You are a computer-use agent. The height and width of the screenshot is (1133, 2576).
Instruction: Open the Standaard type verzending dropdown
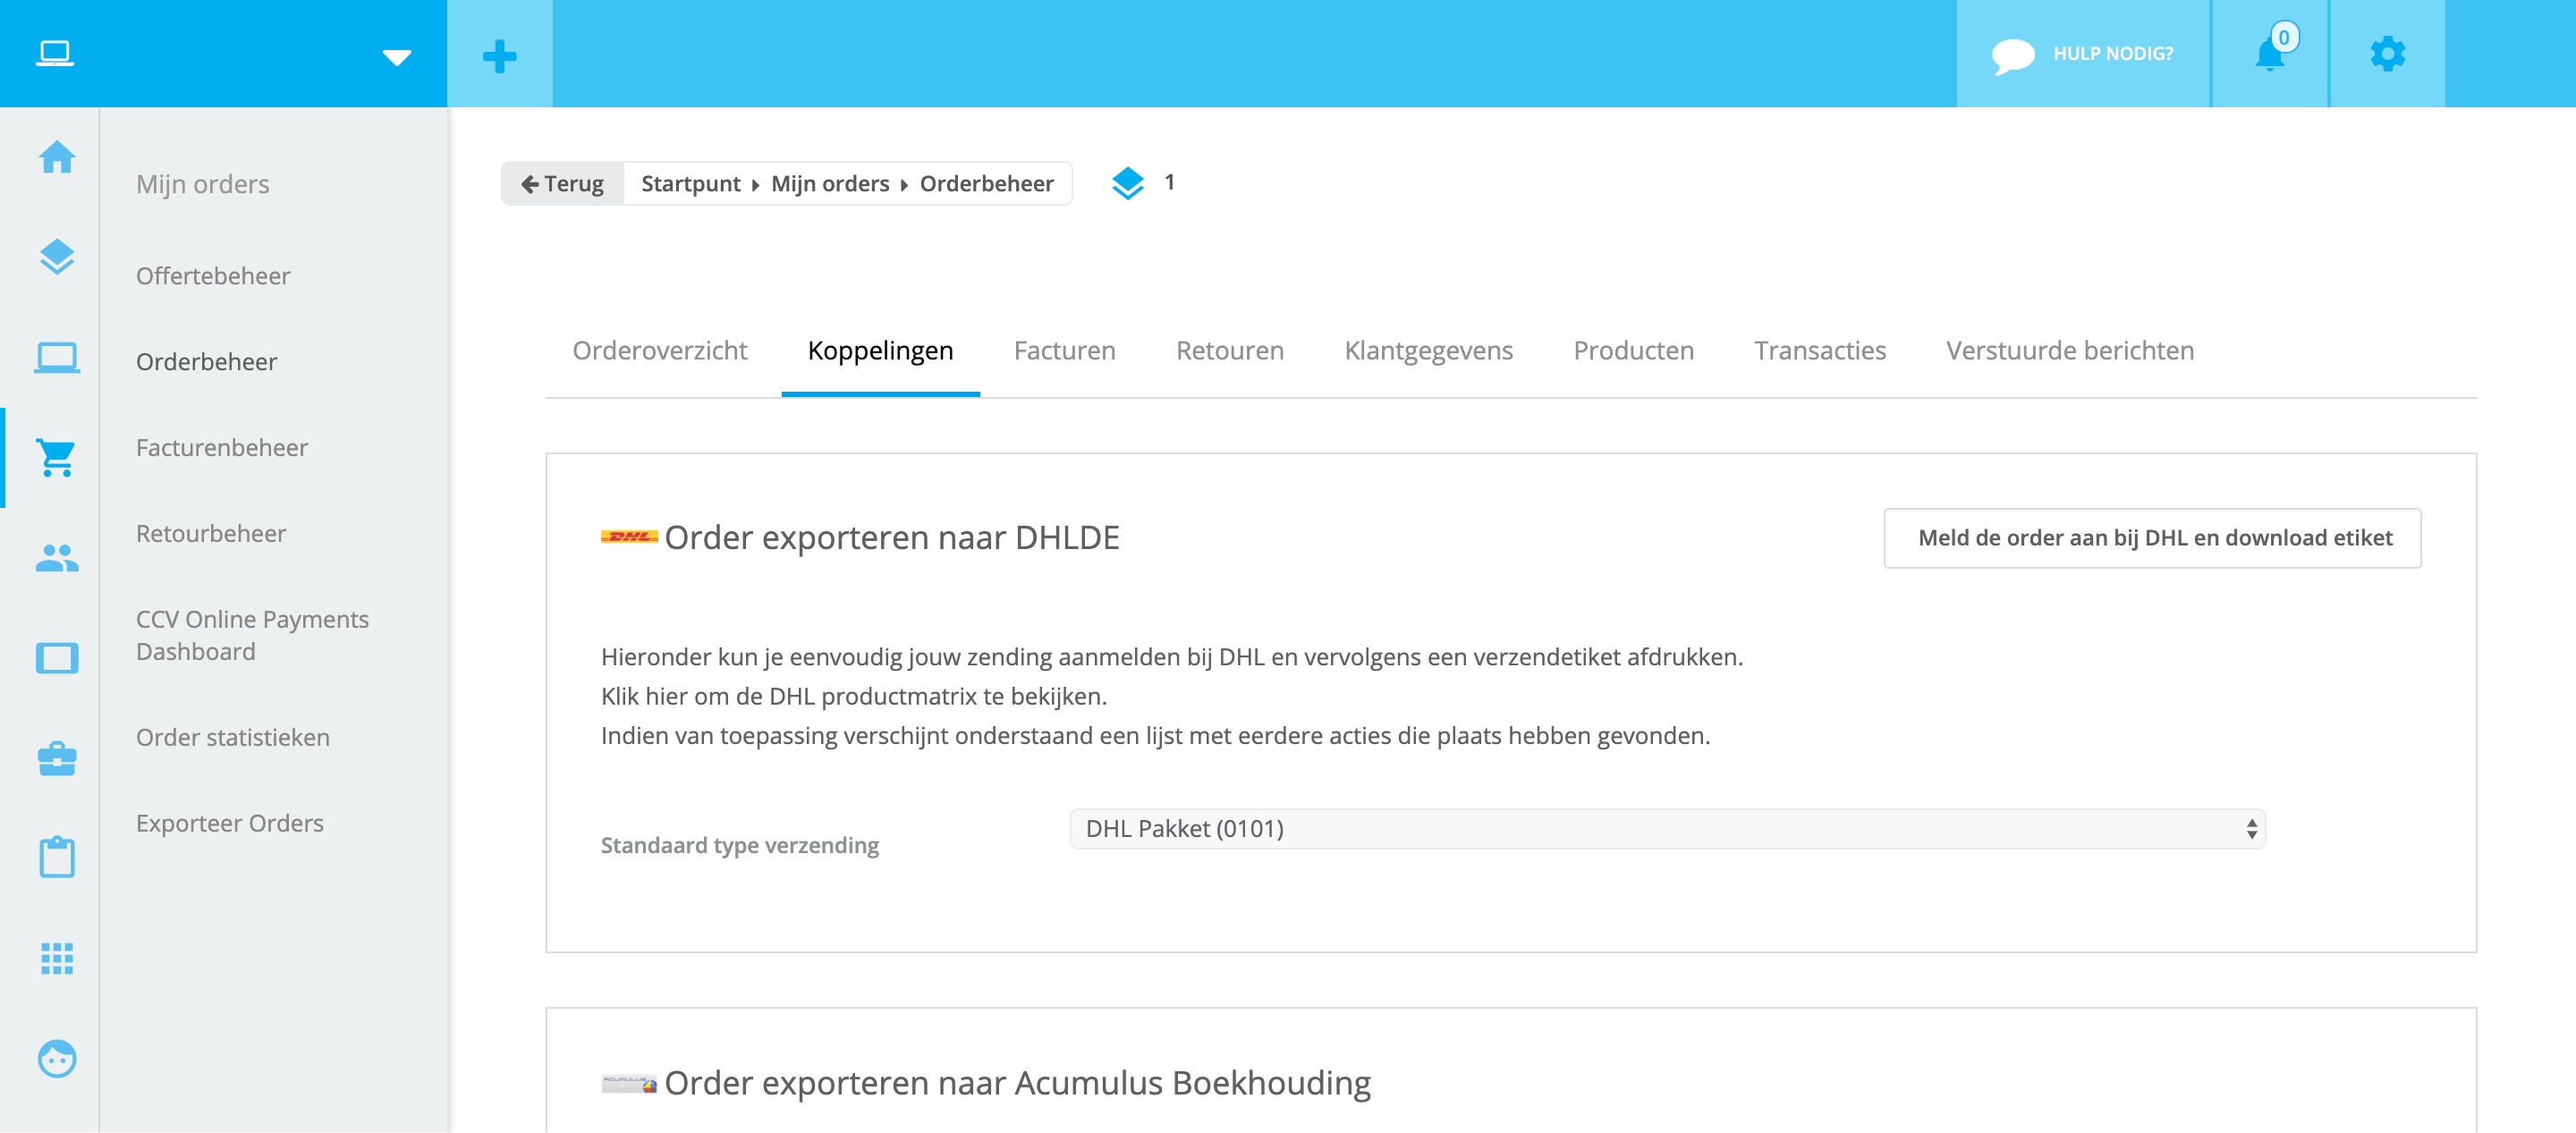point(1667,829)
